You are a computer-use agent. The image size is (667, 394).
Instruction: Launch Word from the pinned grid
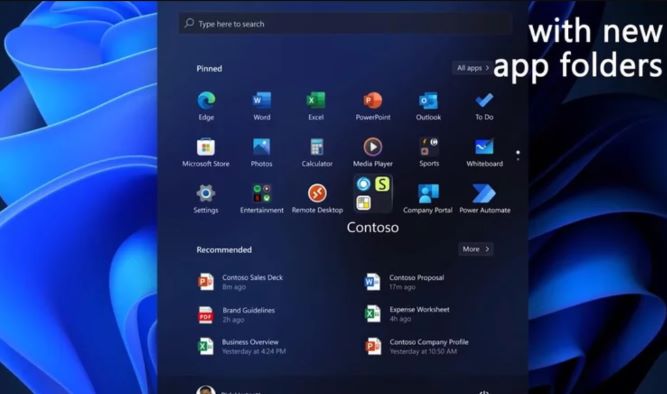[x=262, y=106]
